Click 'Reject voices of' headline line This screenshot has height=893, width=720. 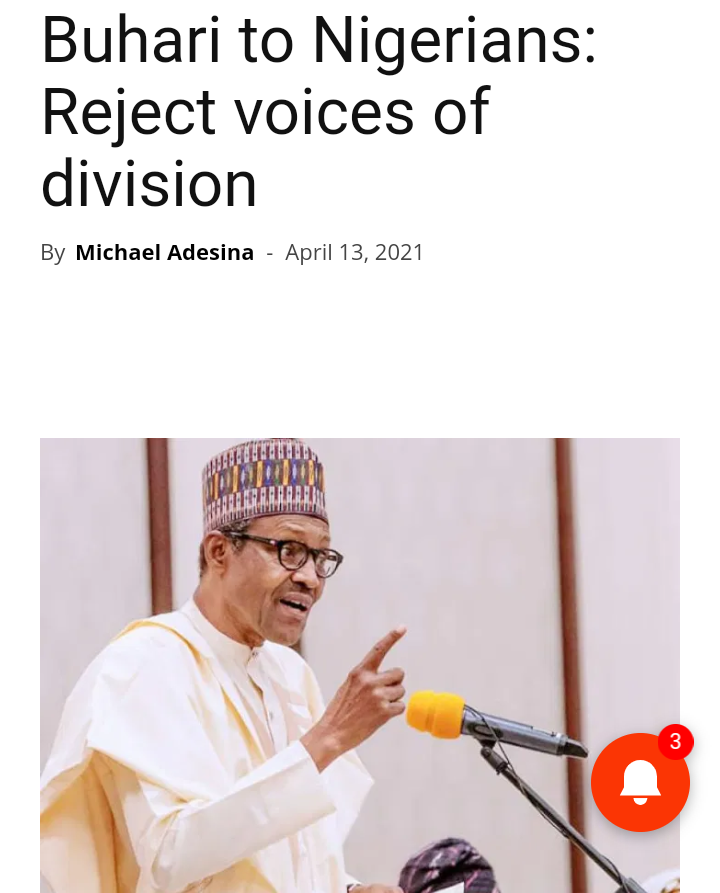tap(265, 112)
